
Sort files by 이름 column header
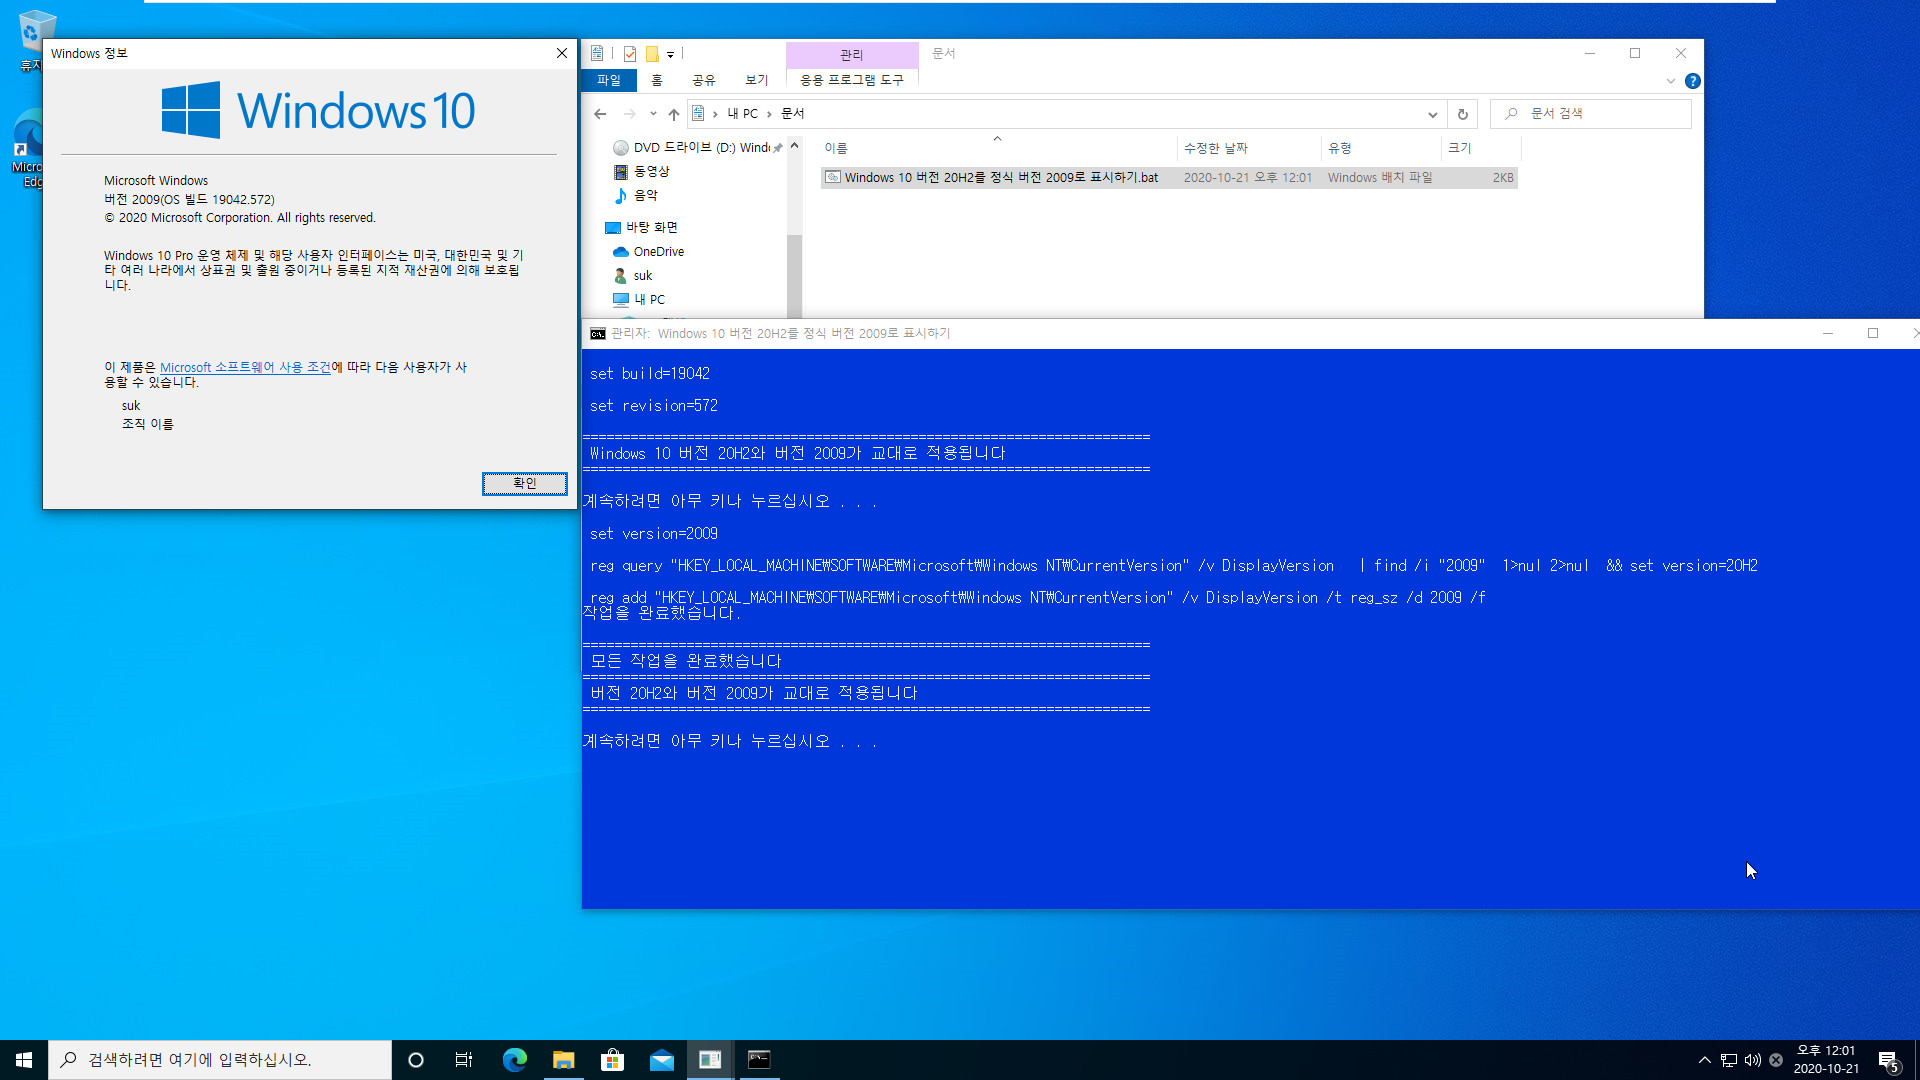(996, 148)
